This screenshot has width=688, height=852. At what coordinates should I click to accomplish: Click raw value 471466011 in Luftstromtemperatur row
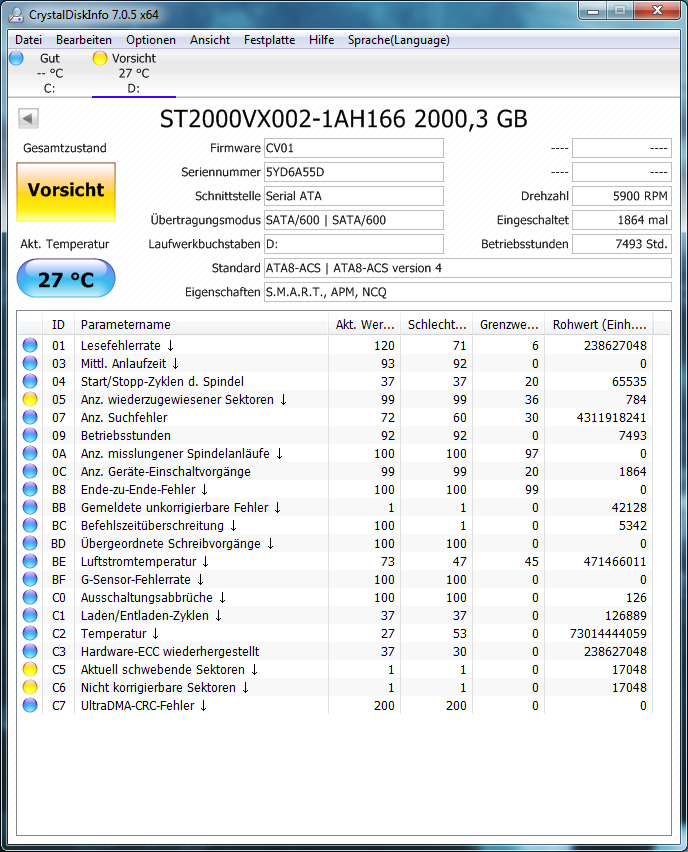[x=615, y=561]
